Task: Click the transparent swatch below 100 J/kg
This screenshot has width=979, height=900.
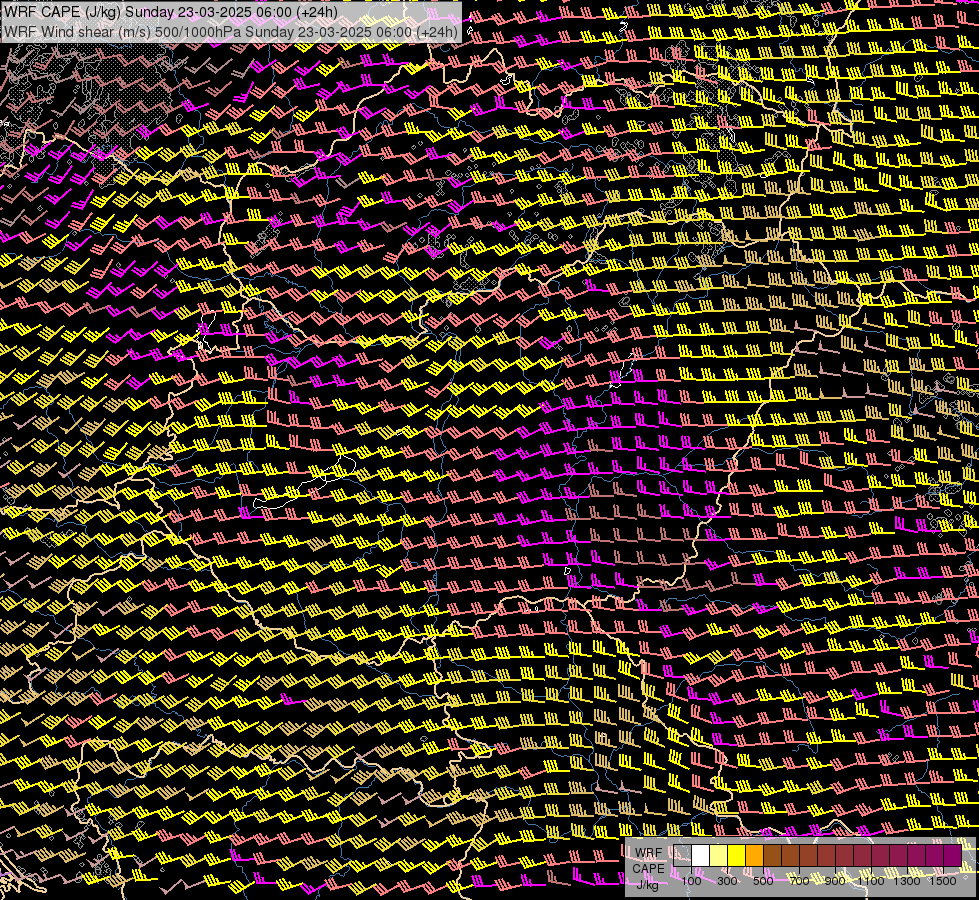Action: [682, 856]
